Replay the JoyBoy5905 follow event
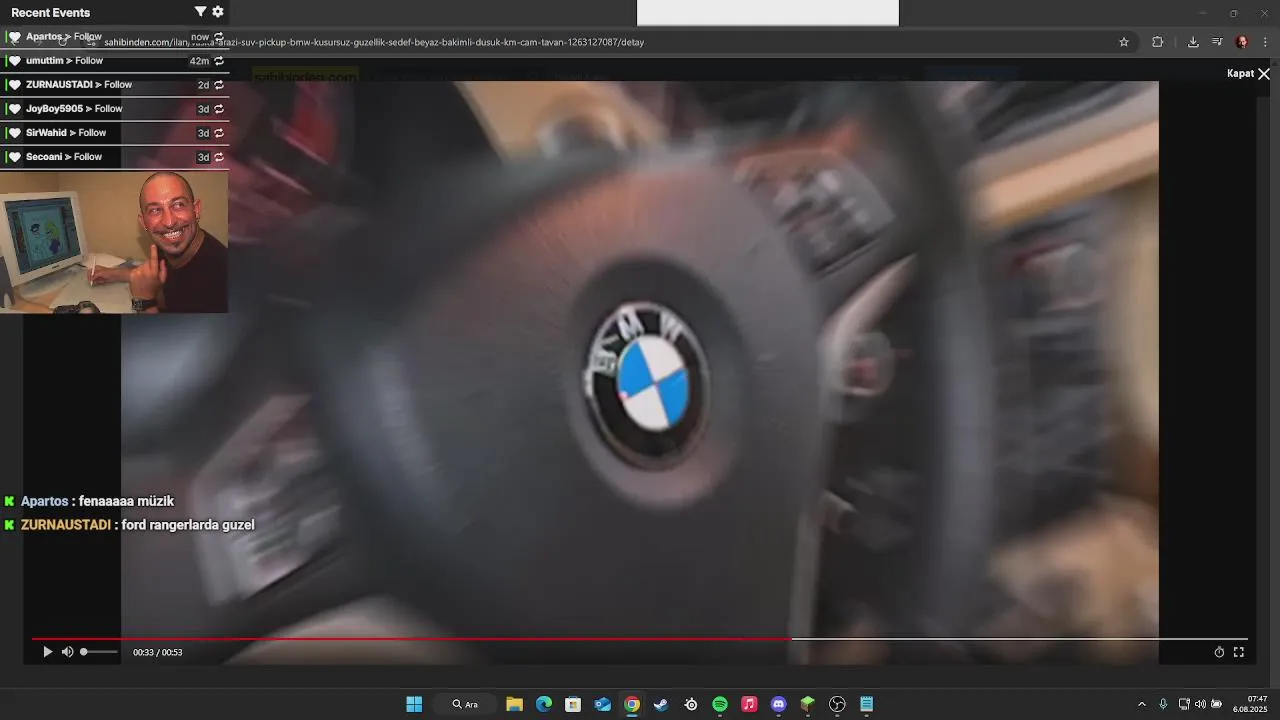 tap(219, 109)
